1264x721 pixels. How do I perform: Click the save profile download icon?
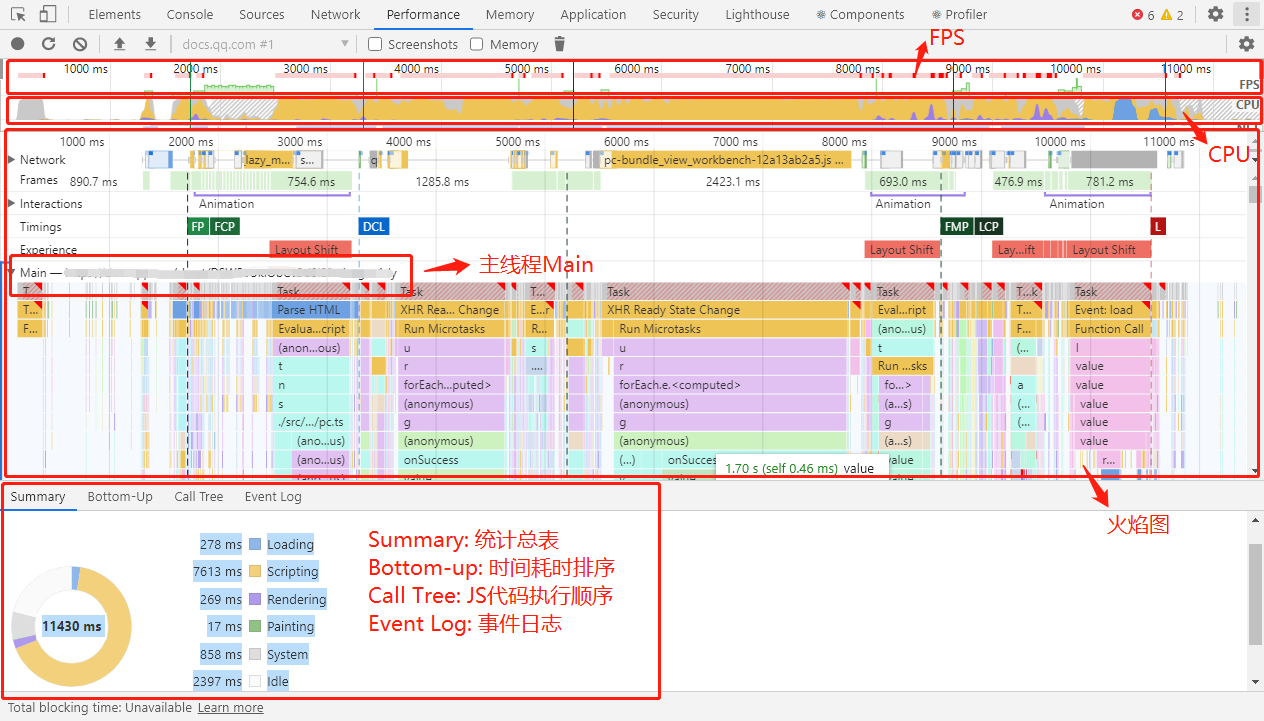[x=151, y=44]
